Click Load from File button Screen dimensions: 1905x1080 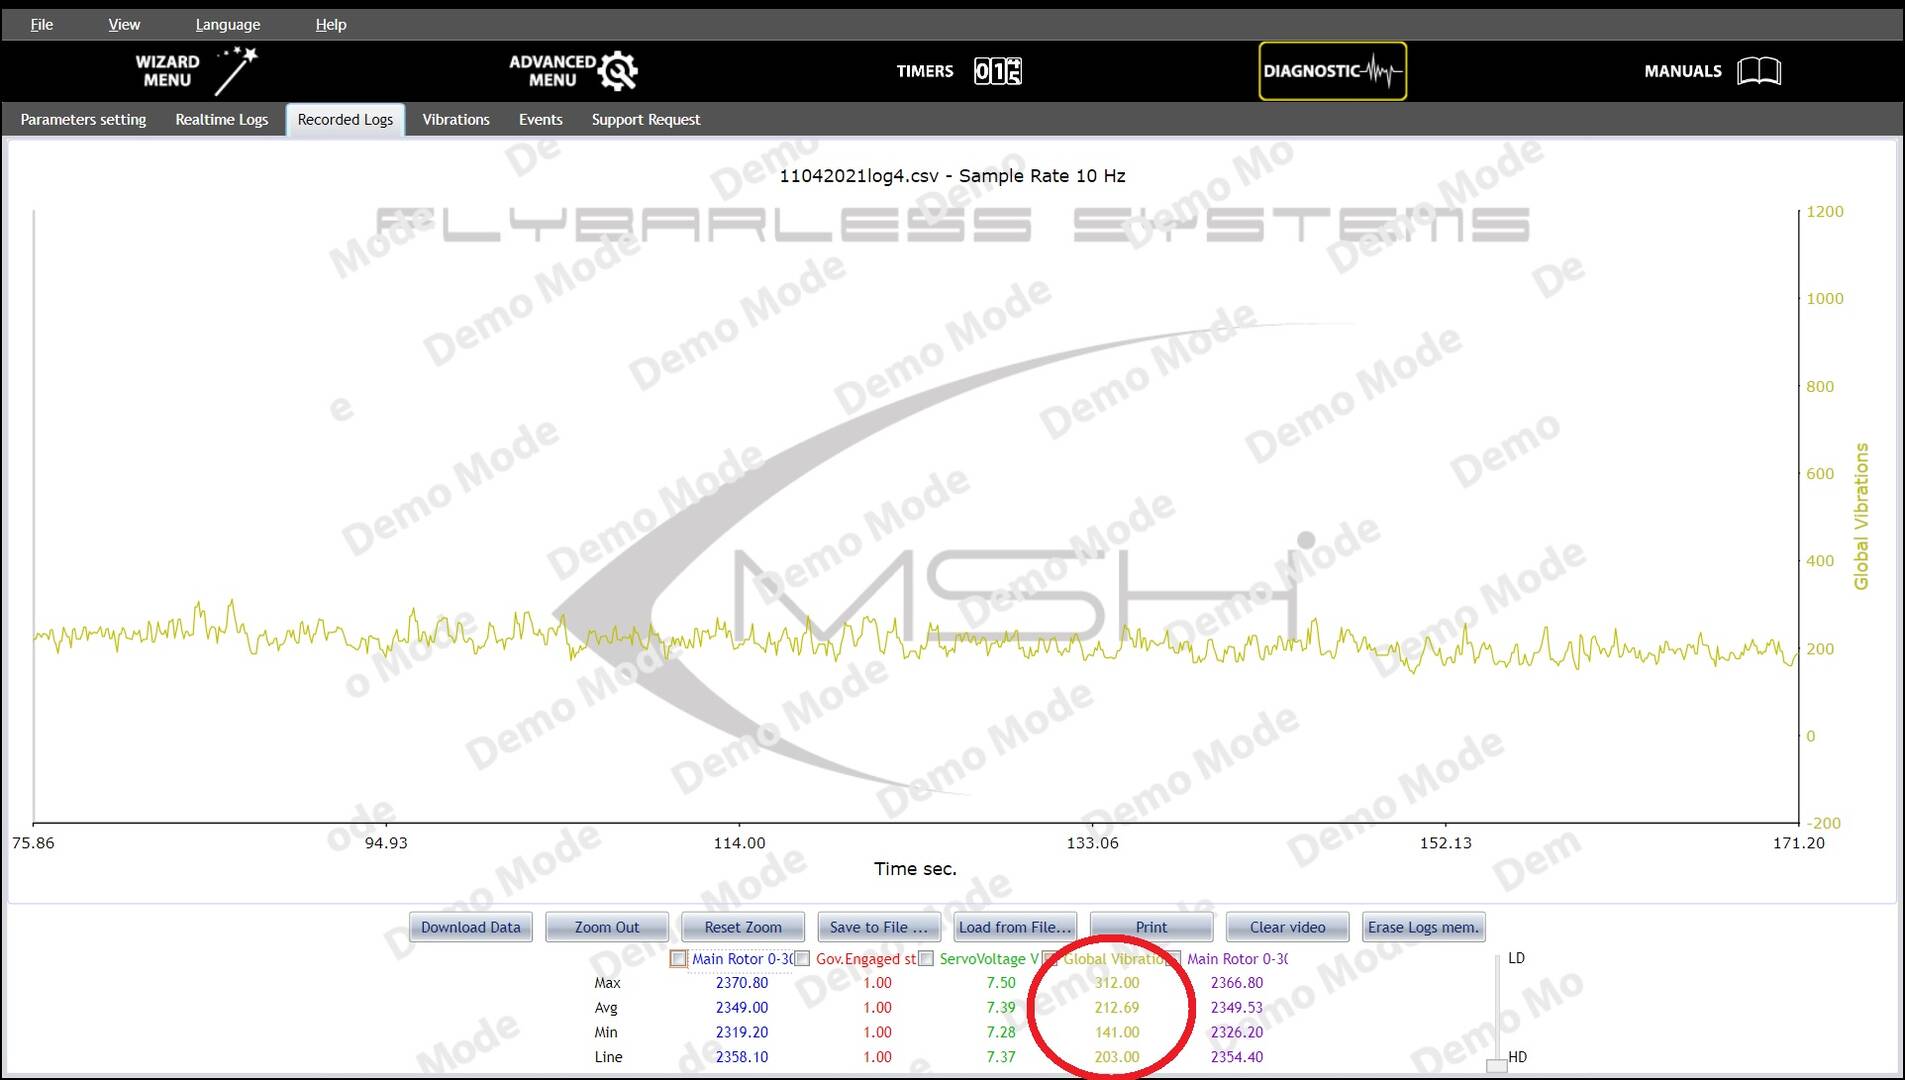click(x=1014, y=927)
